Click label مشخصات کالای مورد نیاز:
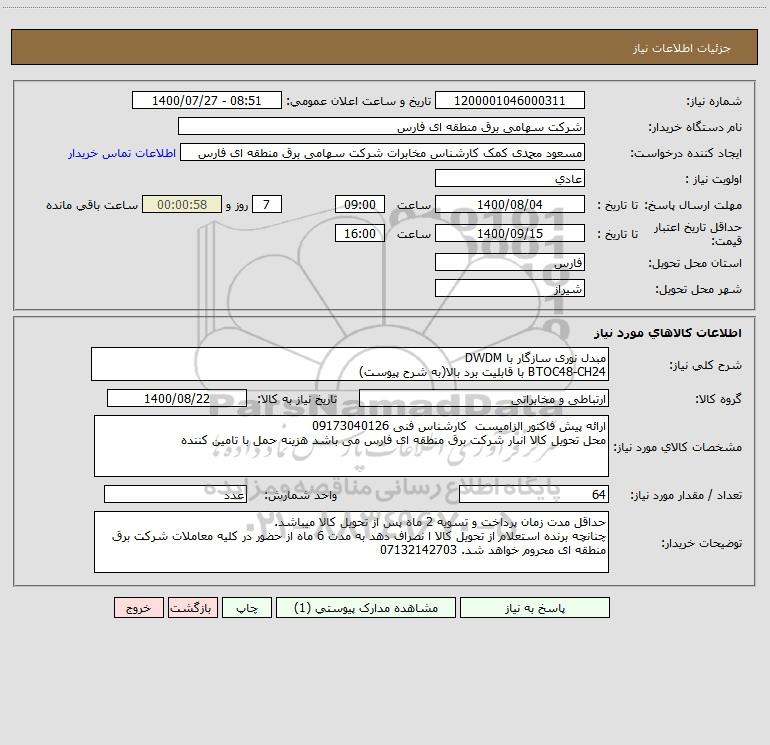 point(678,447)
